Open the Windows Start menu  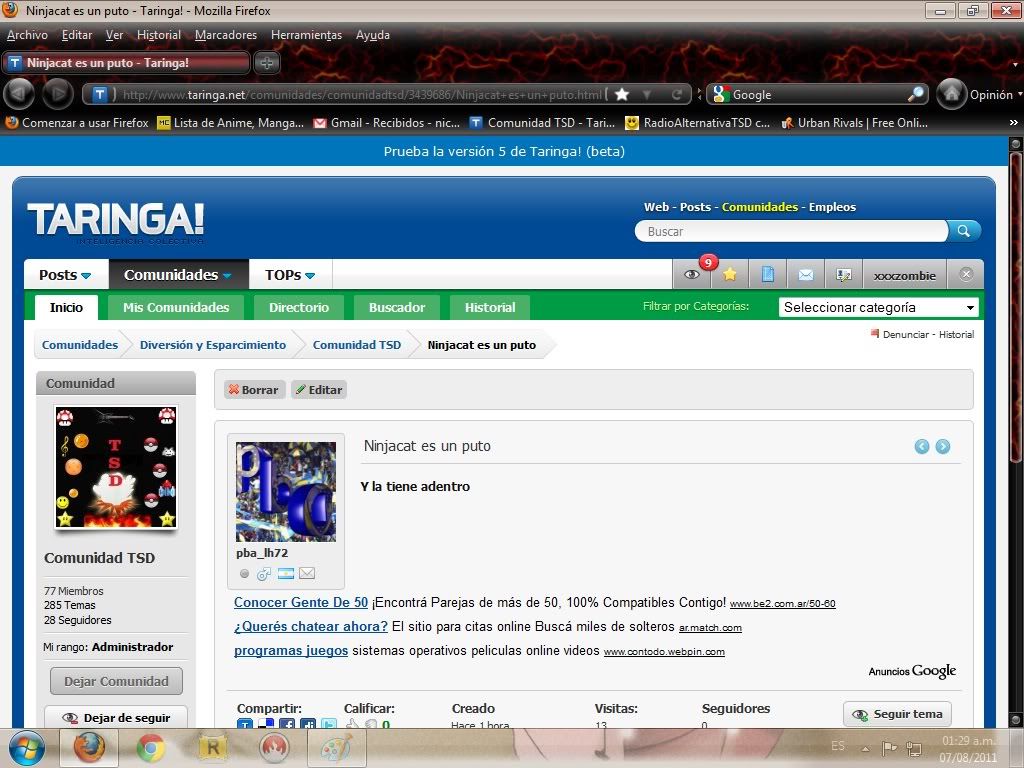tap(27, 748)
